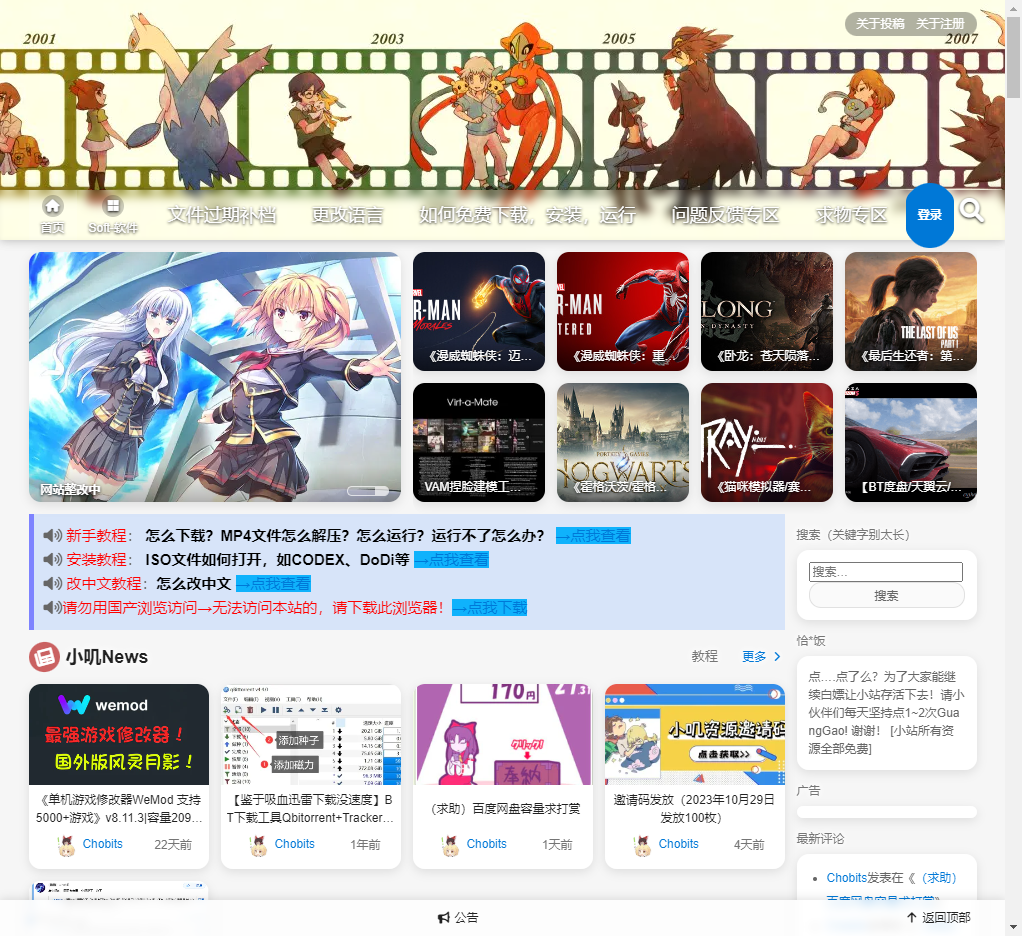This screenshot has width=1022, height=936.
Task: Open 卧龙：苍天陨落 thumbnail
Action: [767, 312]
